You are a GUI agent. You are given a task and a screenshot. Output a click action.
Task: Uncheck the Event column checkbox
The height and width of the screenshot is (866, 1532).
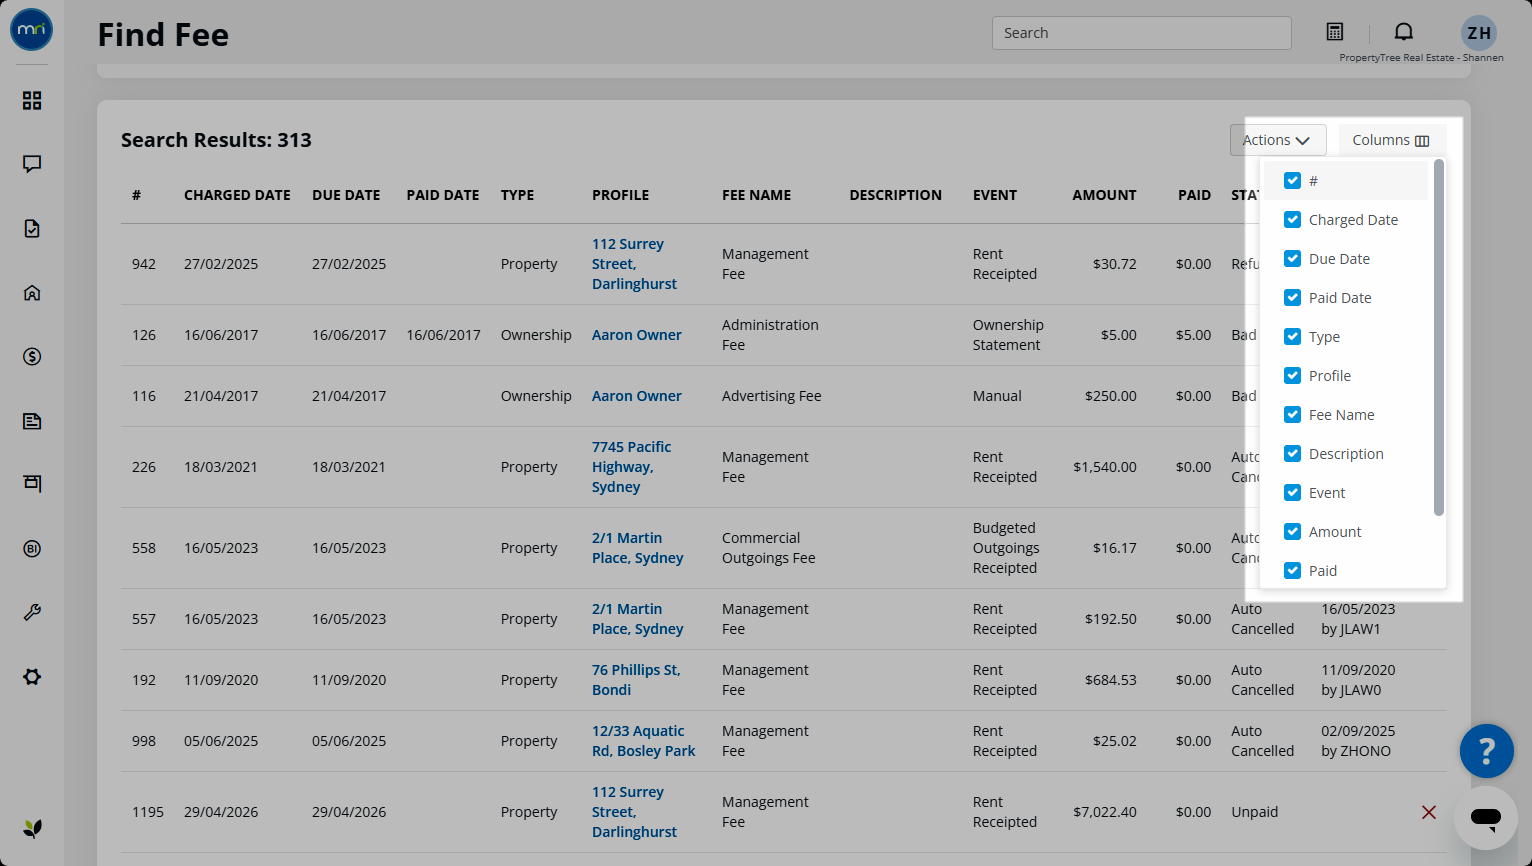point(1292,493)
